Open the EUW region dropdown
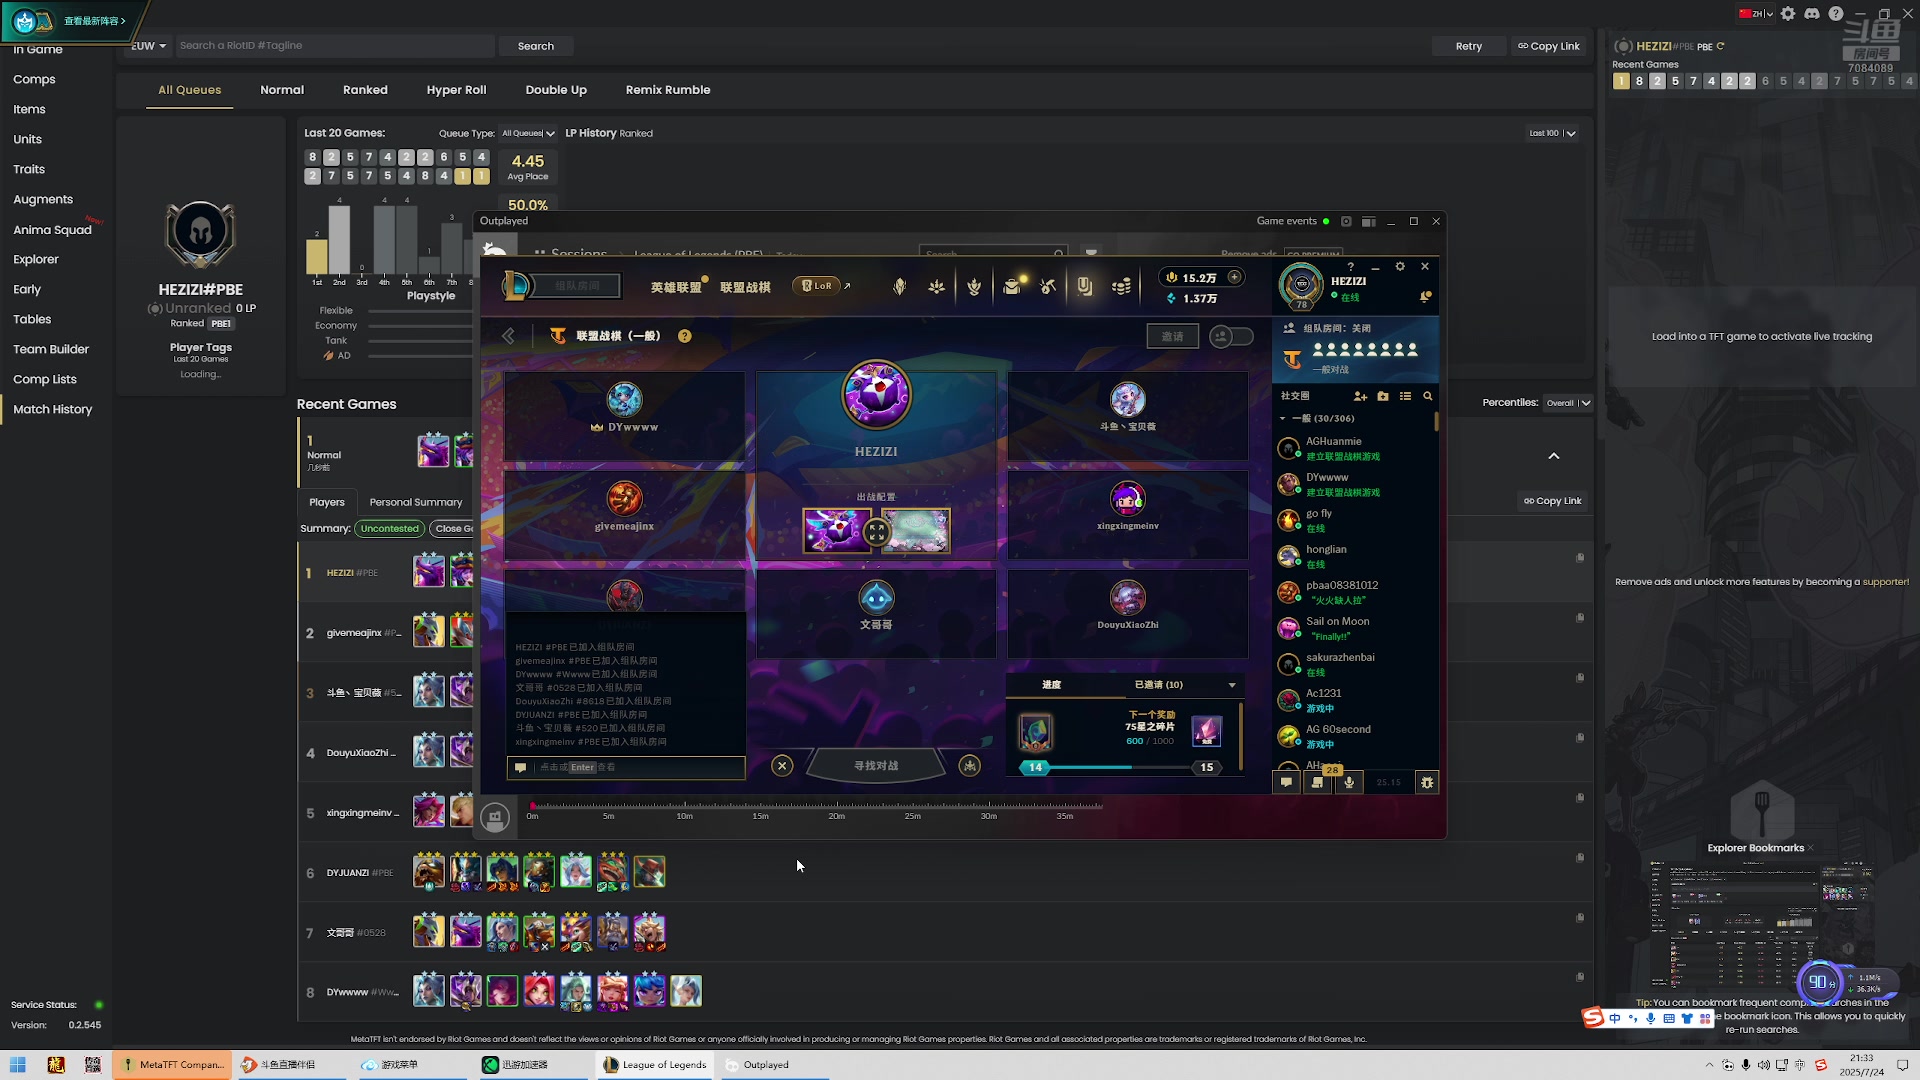The image size is (1920, 1080). [148, 46]
